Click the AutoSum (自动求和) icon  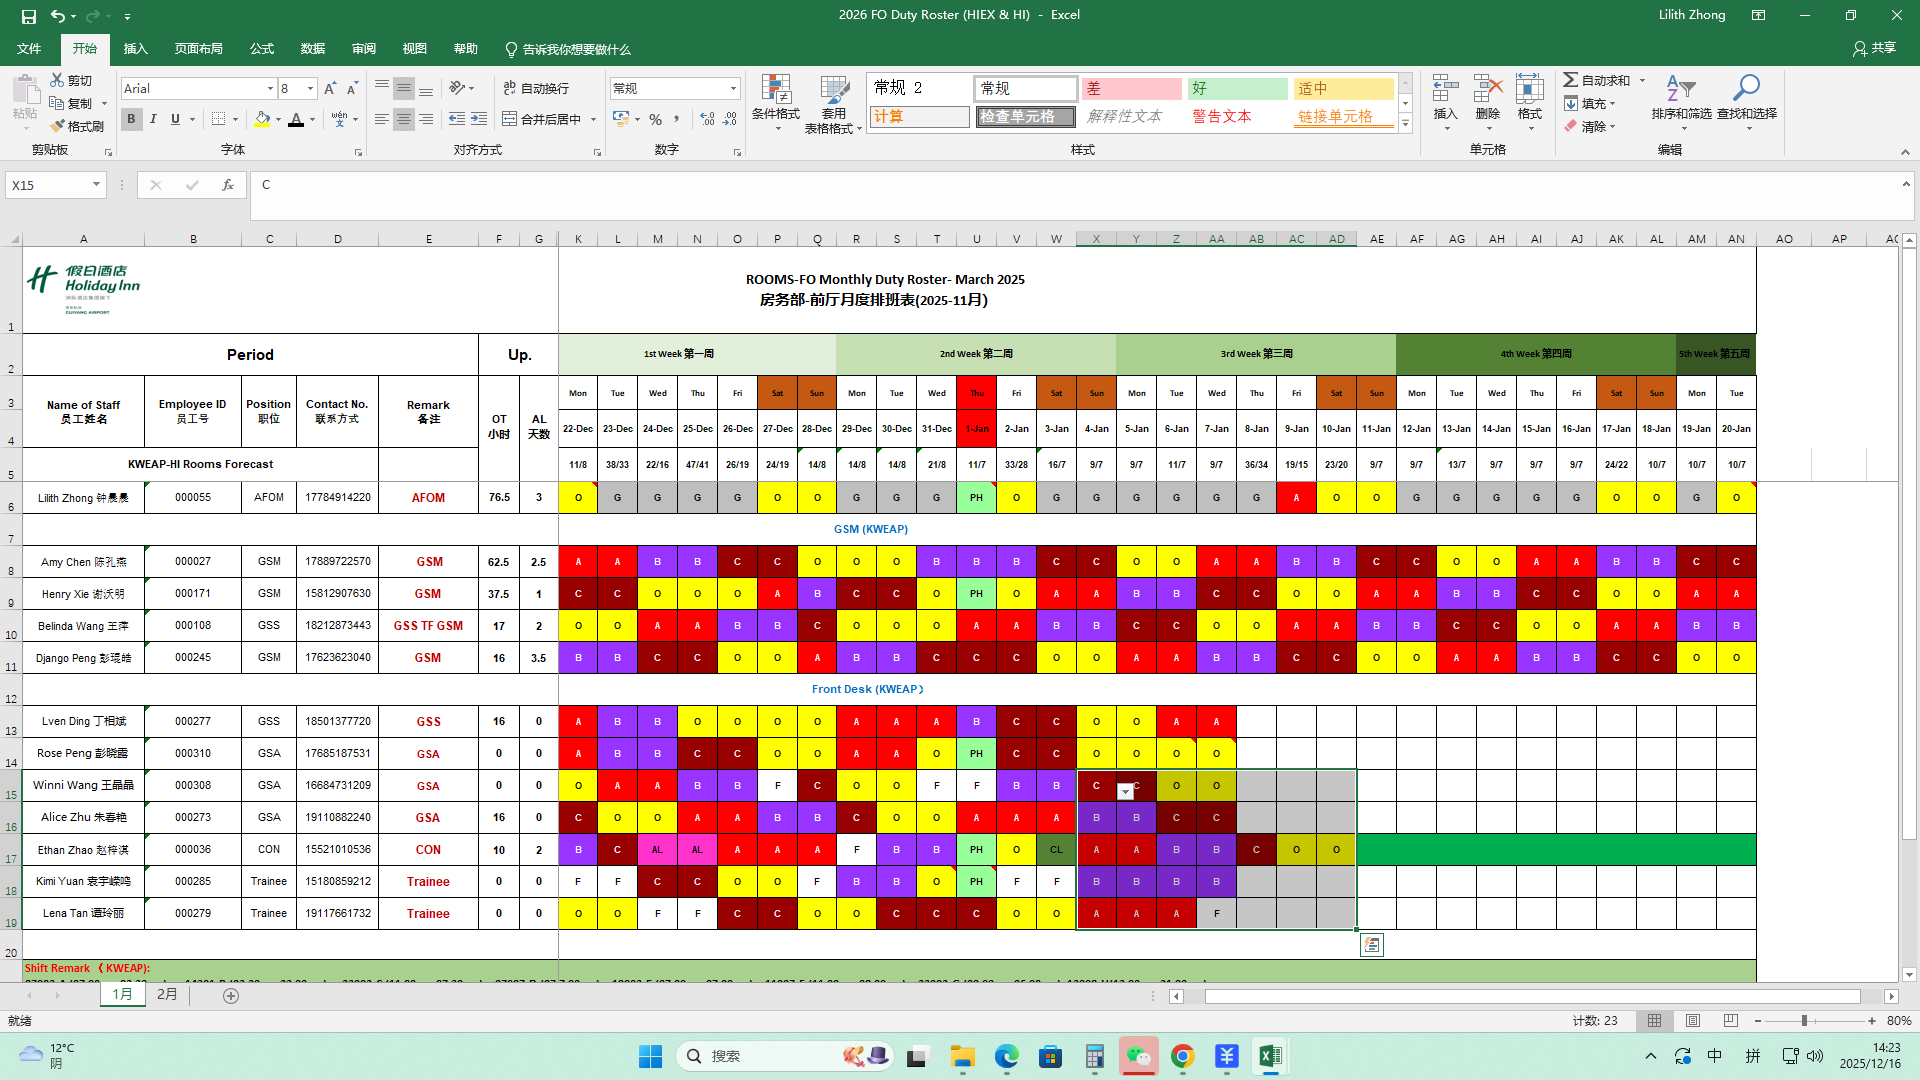tap(1571, 80)
